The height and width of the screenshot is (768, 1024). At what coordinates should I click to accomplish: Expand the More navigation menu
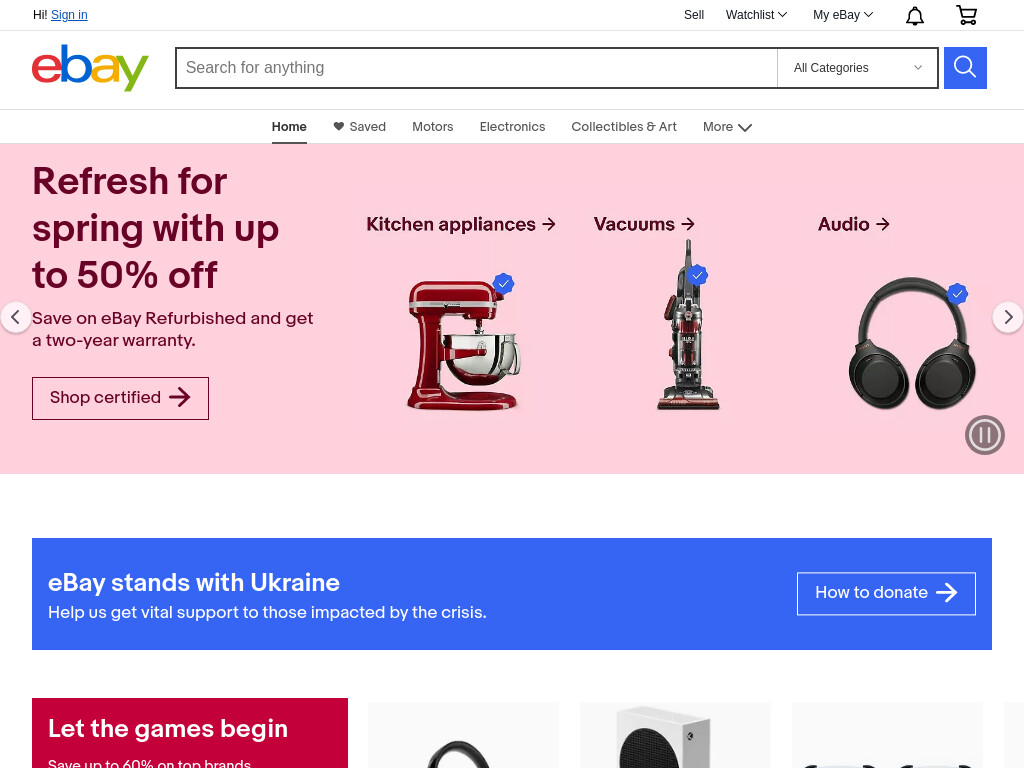(727, 127)
